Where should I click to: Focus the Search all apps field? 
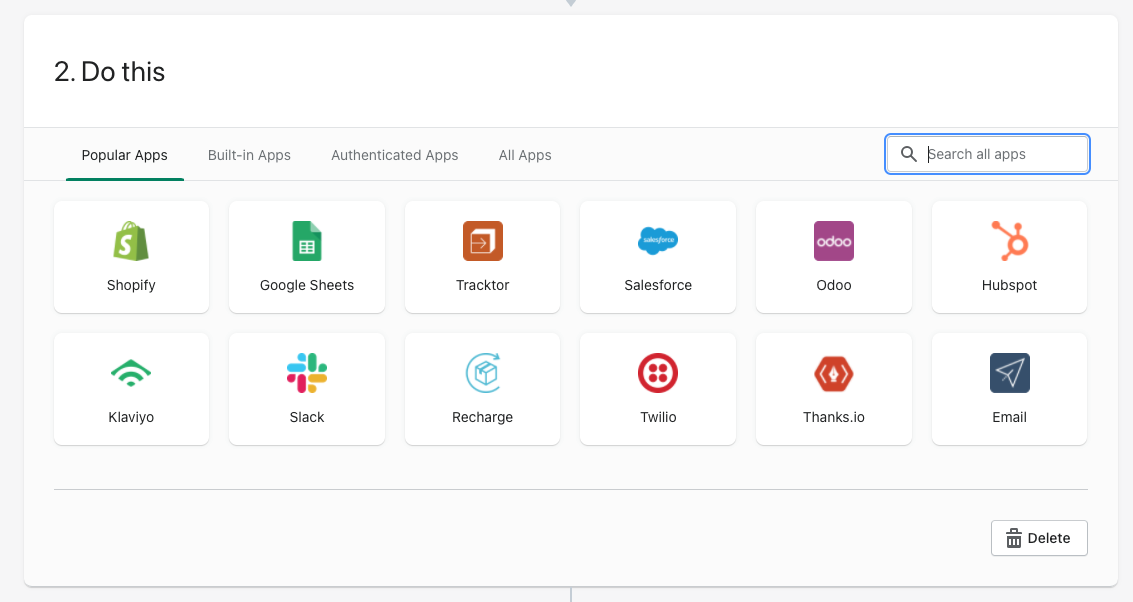(987, 154)
